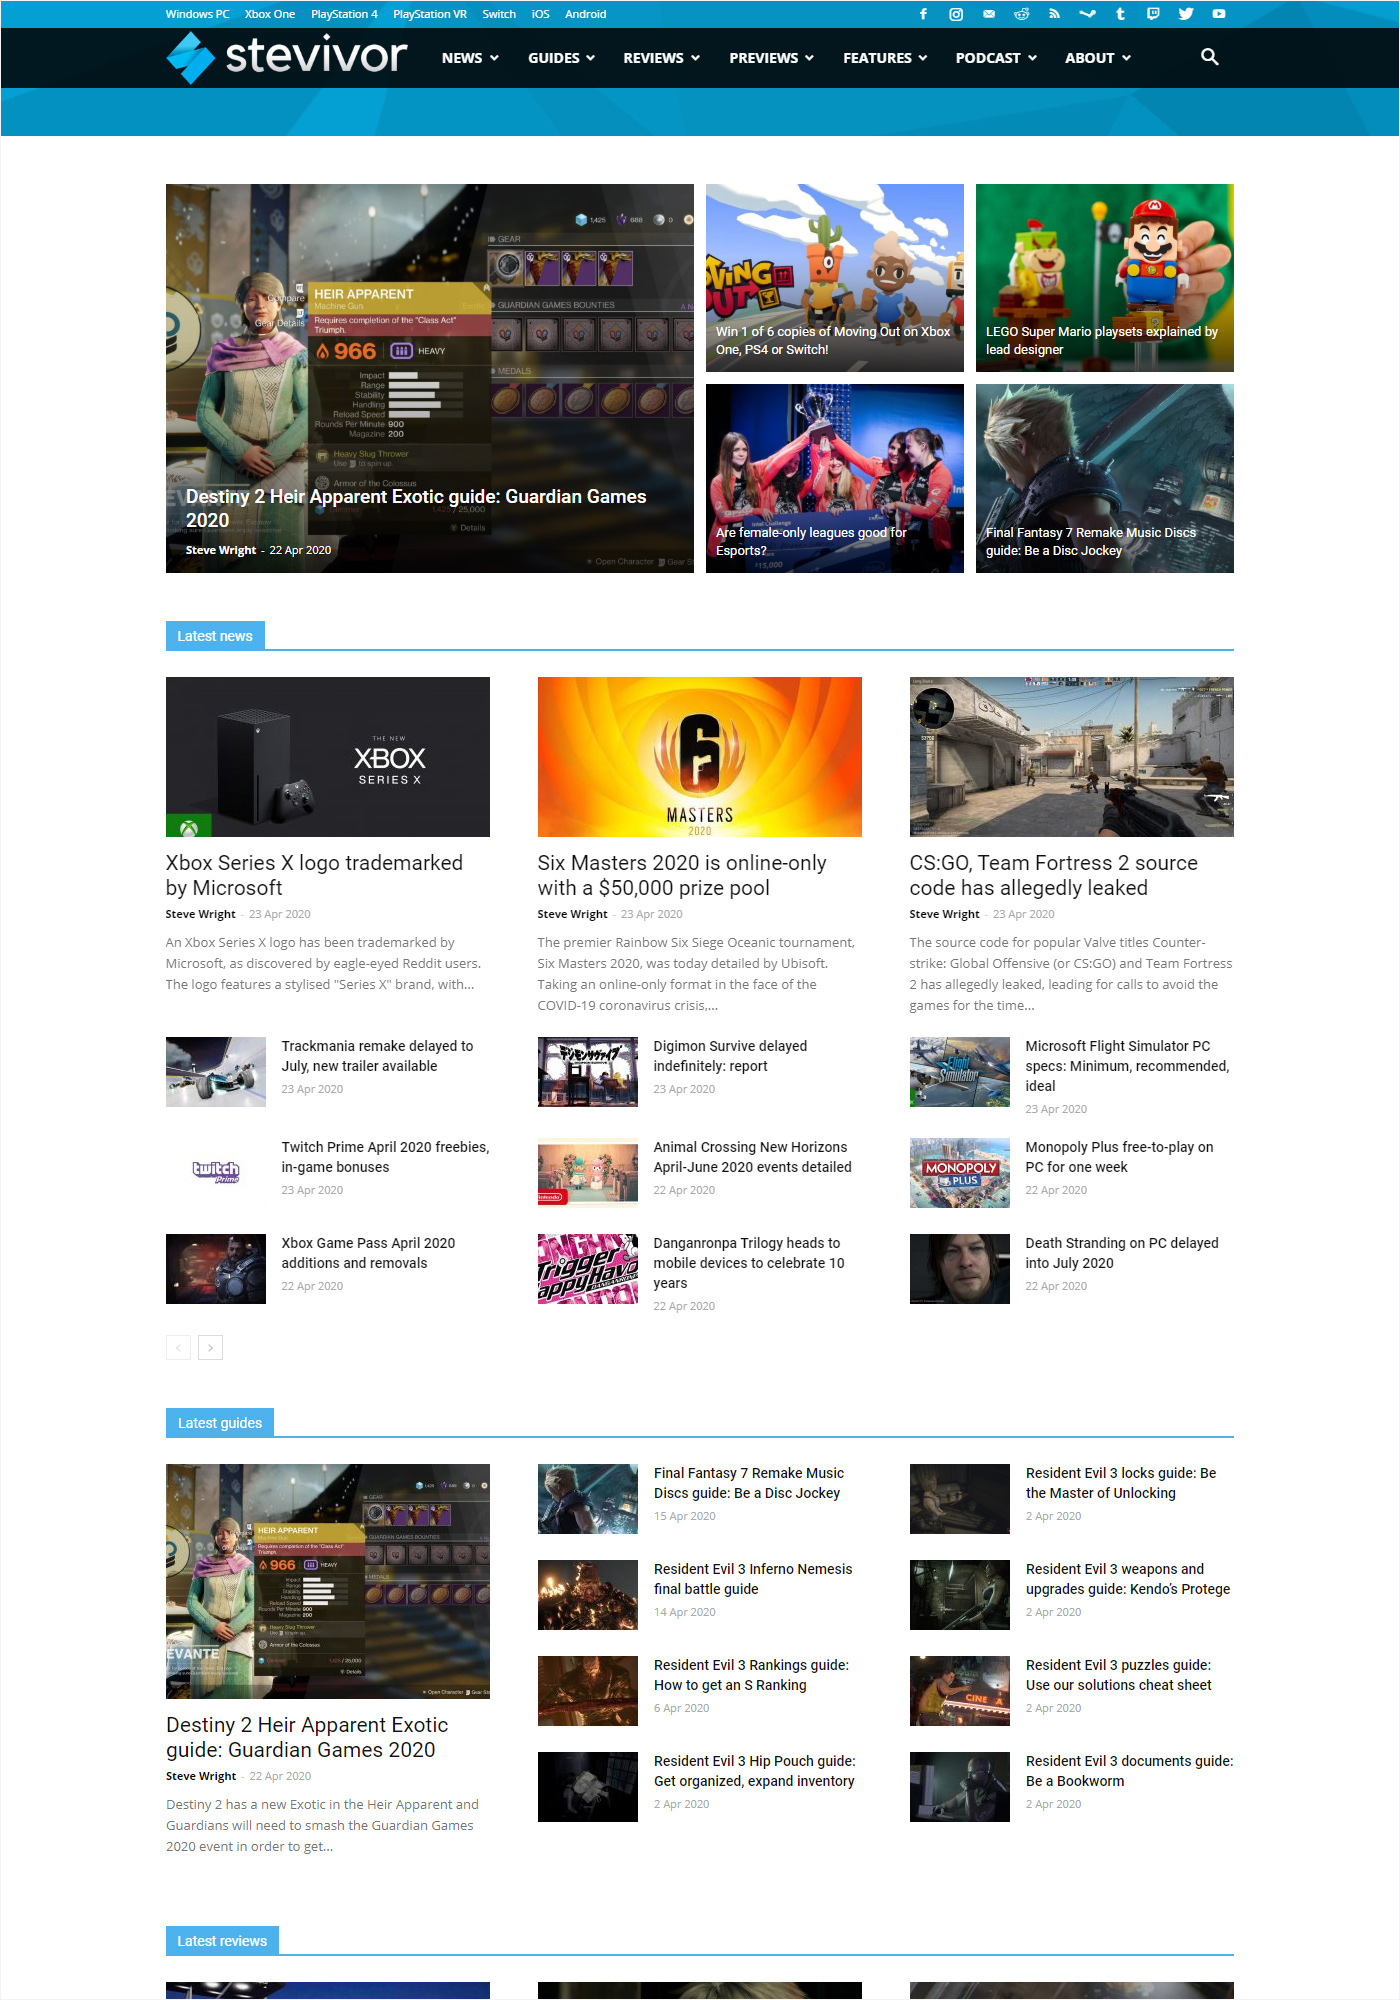1400x2000 pixels.
Task: Open Death Stranding PC delayed article
Action: click(x=1122, y=1253)
